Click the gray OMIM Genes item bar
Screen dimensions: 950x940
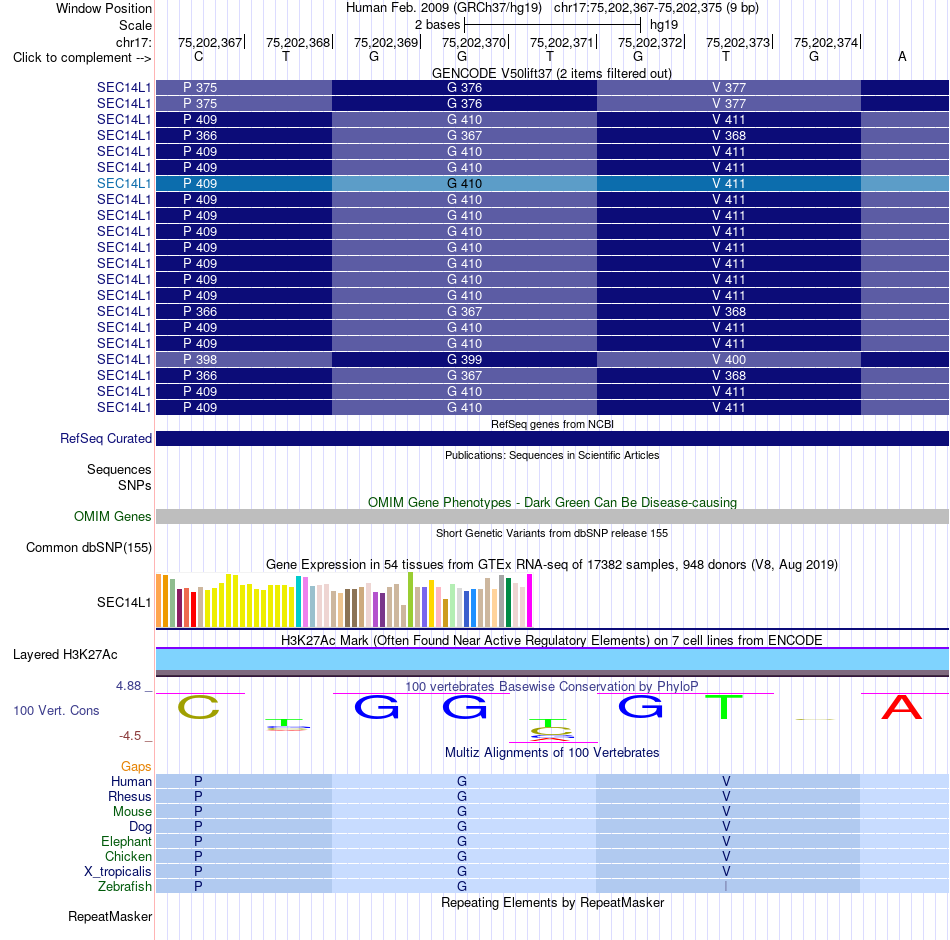pyautogui.click(x=552, y=516)
